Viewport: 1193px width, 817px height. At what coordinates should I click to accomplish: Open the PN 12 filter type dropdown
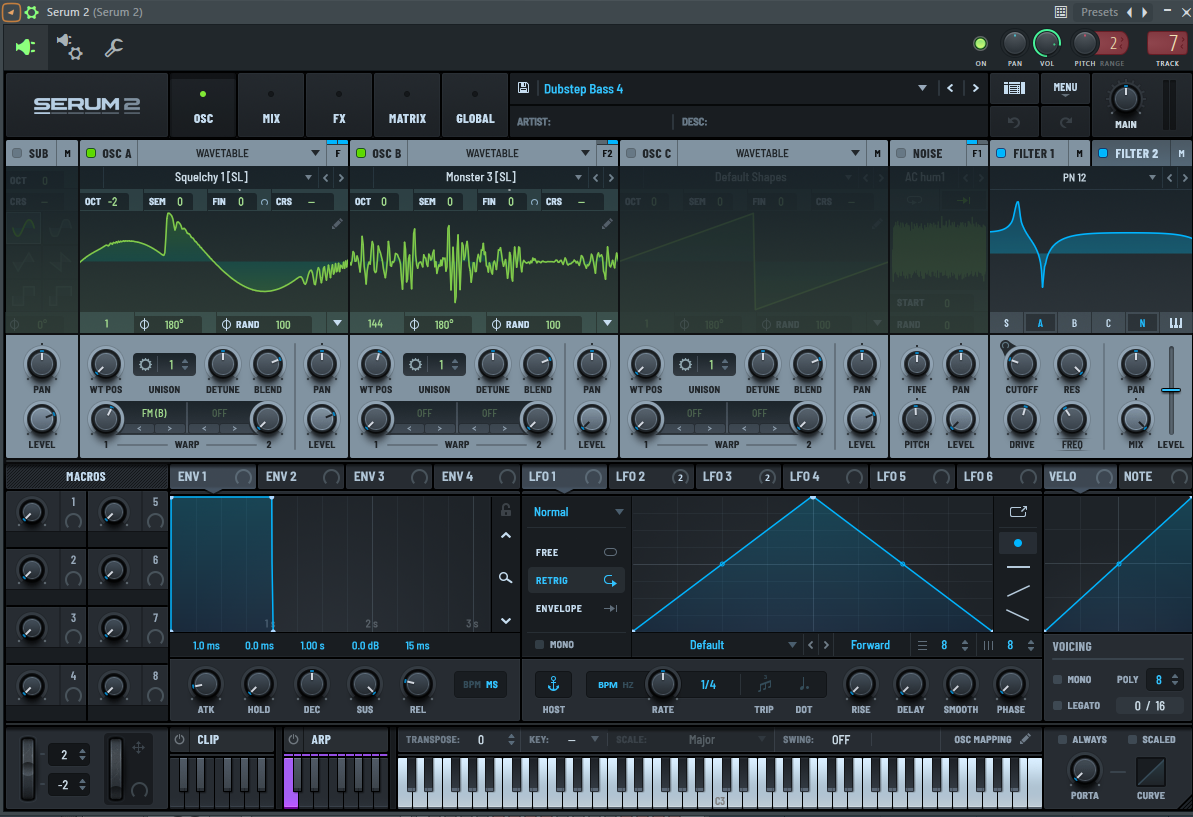coord(1153,178)
